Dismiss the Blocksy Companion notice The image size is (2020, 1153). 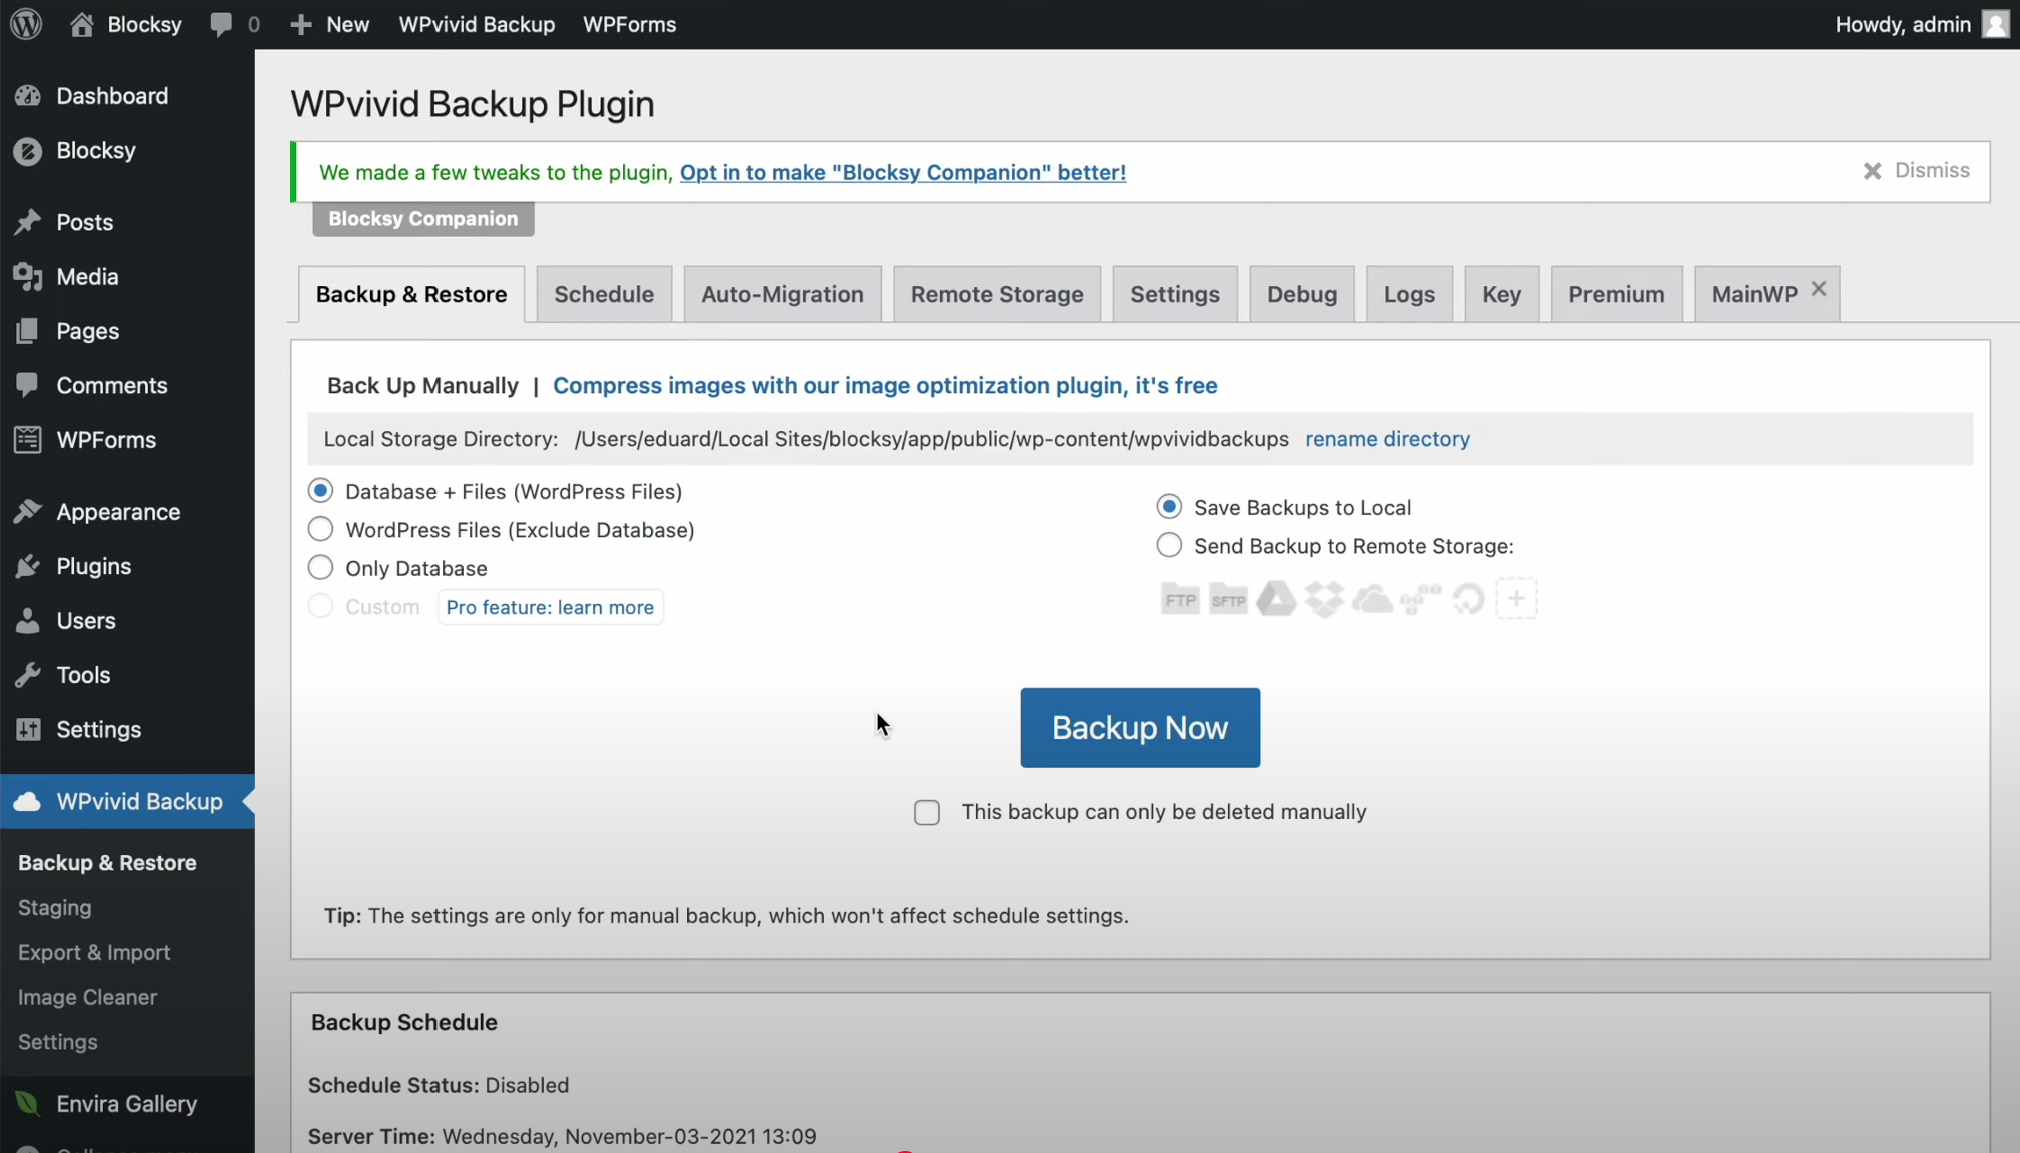coord(1916,171)
